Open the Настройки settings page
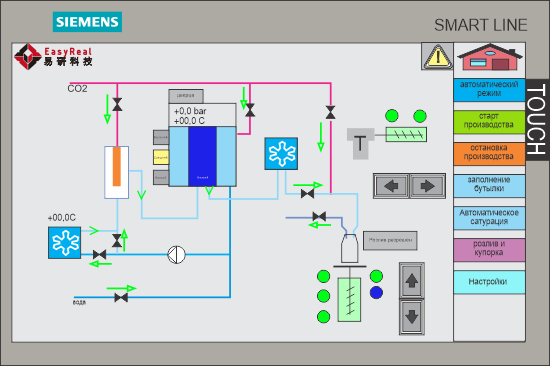This screenshot has height=366, width=550. 489,282
